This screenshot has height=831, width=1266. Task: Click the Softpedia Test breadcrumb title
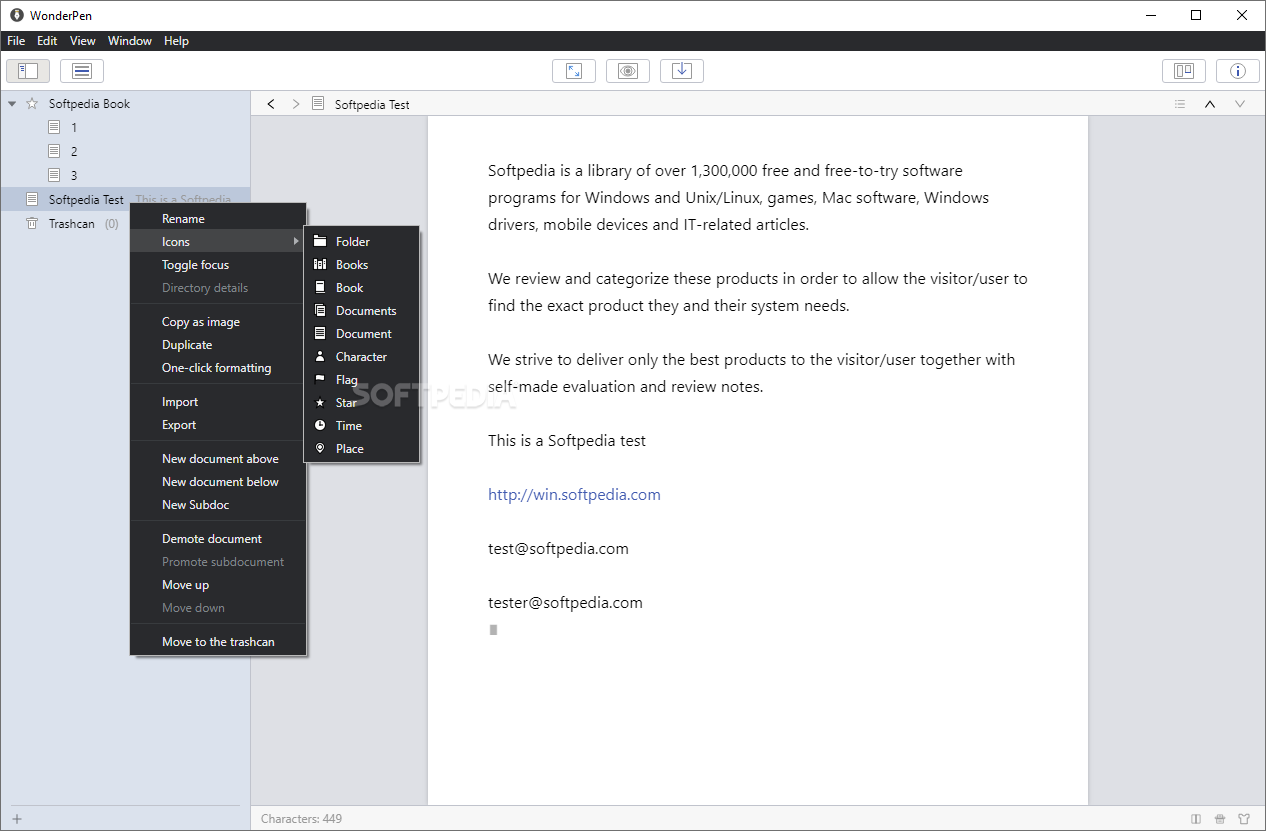click(372, 104)
